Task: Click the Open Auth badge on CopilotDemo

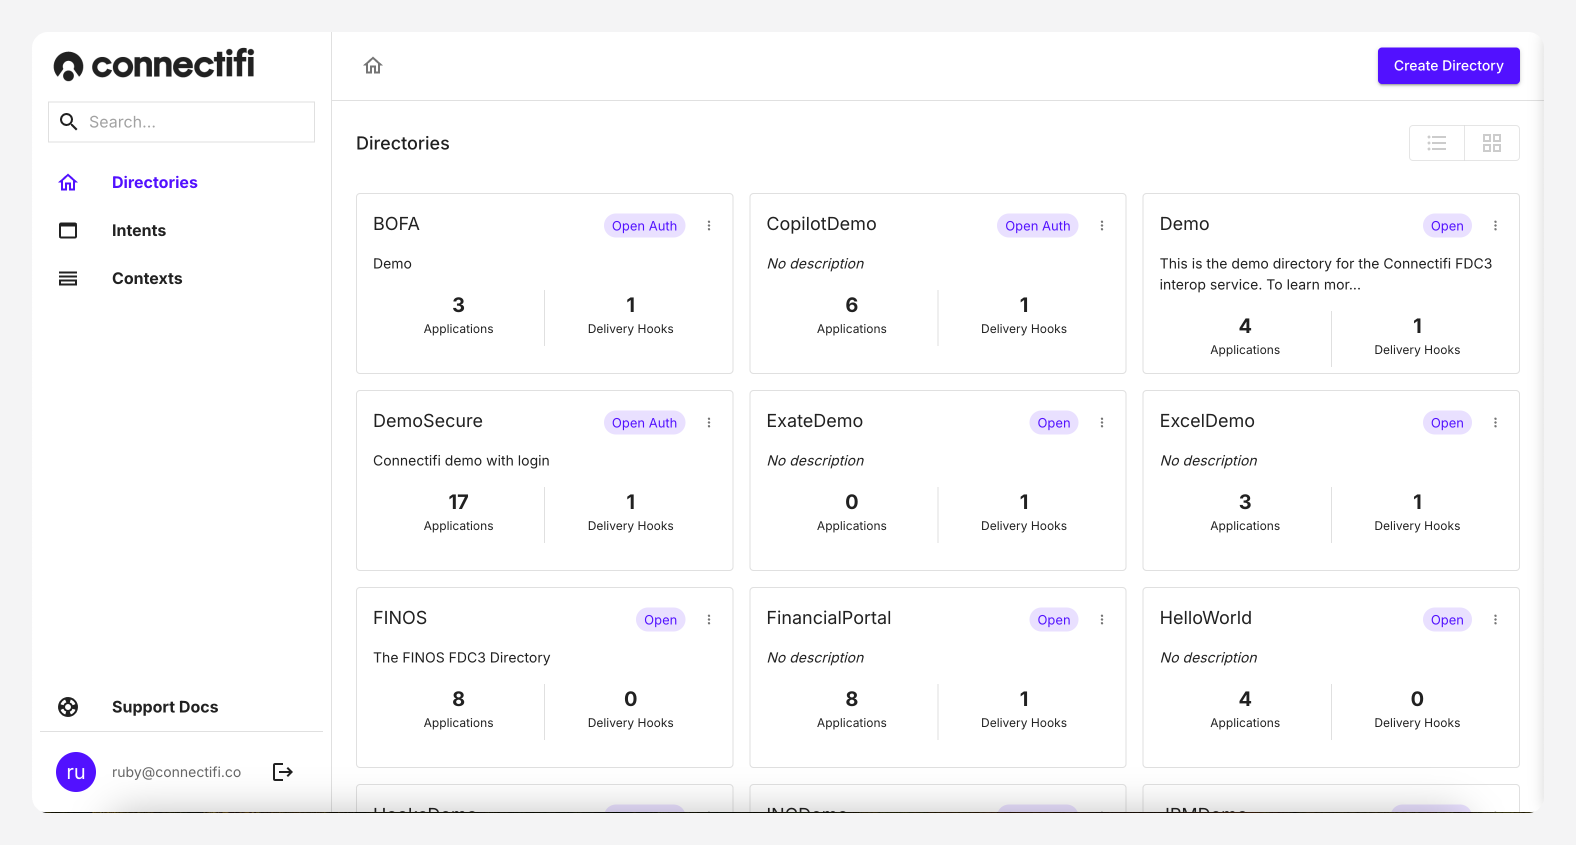Action: coord(1037,226)
